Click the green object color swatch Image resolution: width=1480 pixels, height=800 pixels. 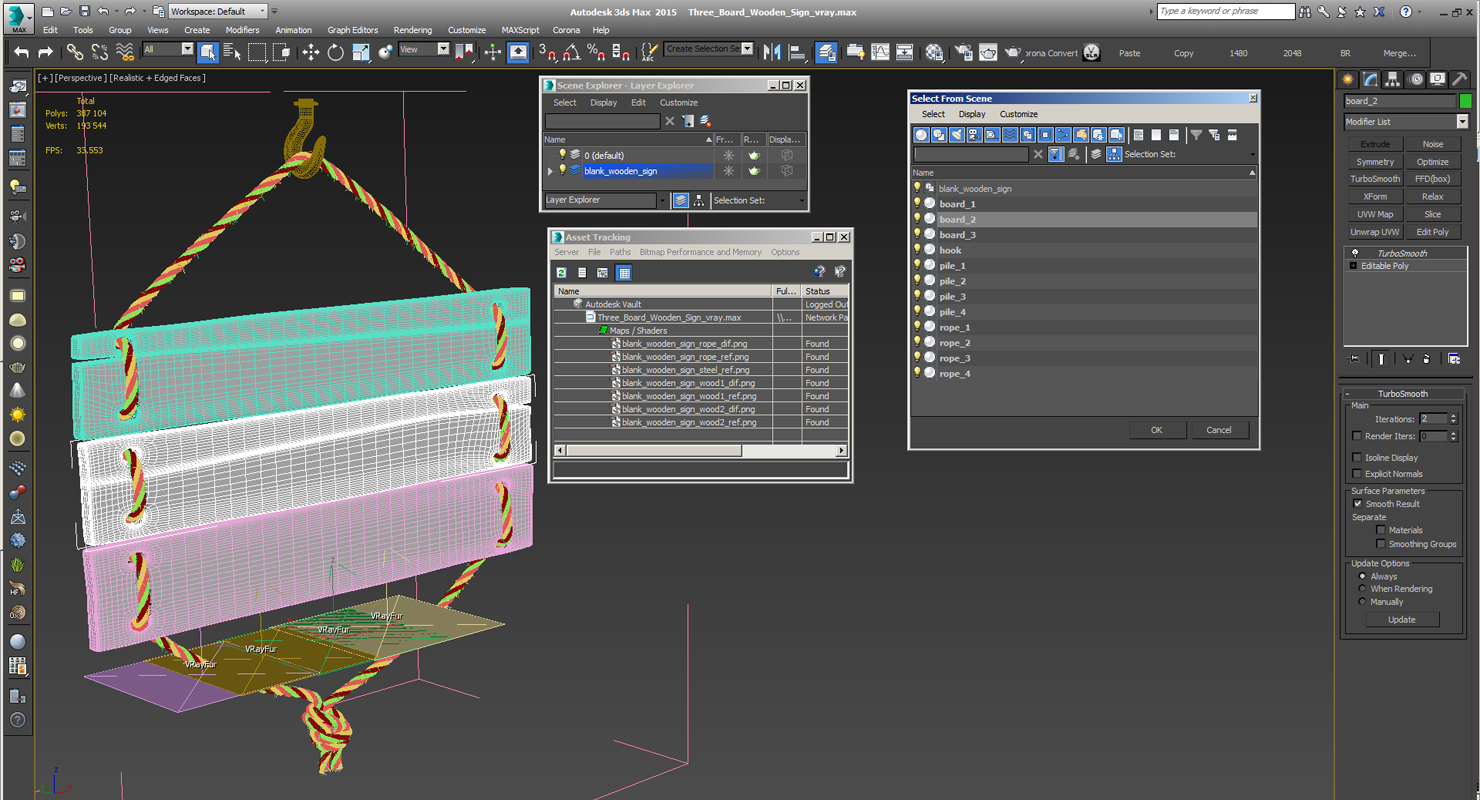tap(1466, 101)
